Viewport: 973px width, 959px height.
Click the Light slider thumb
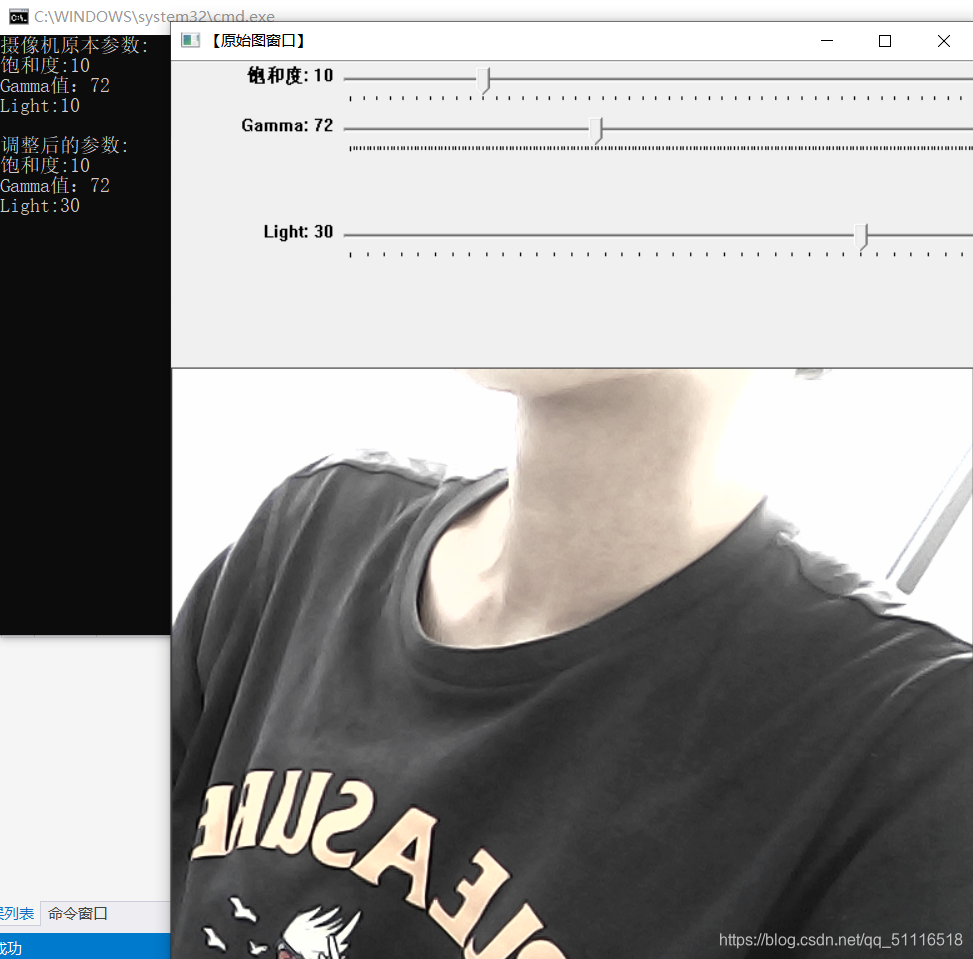coord(861,236)
